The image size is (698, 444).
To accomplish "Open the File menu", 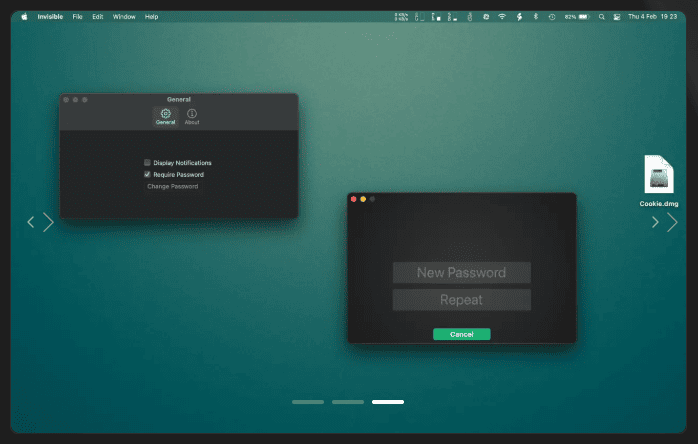I will click(77, 17).
